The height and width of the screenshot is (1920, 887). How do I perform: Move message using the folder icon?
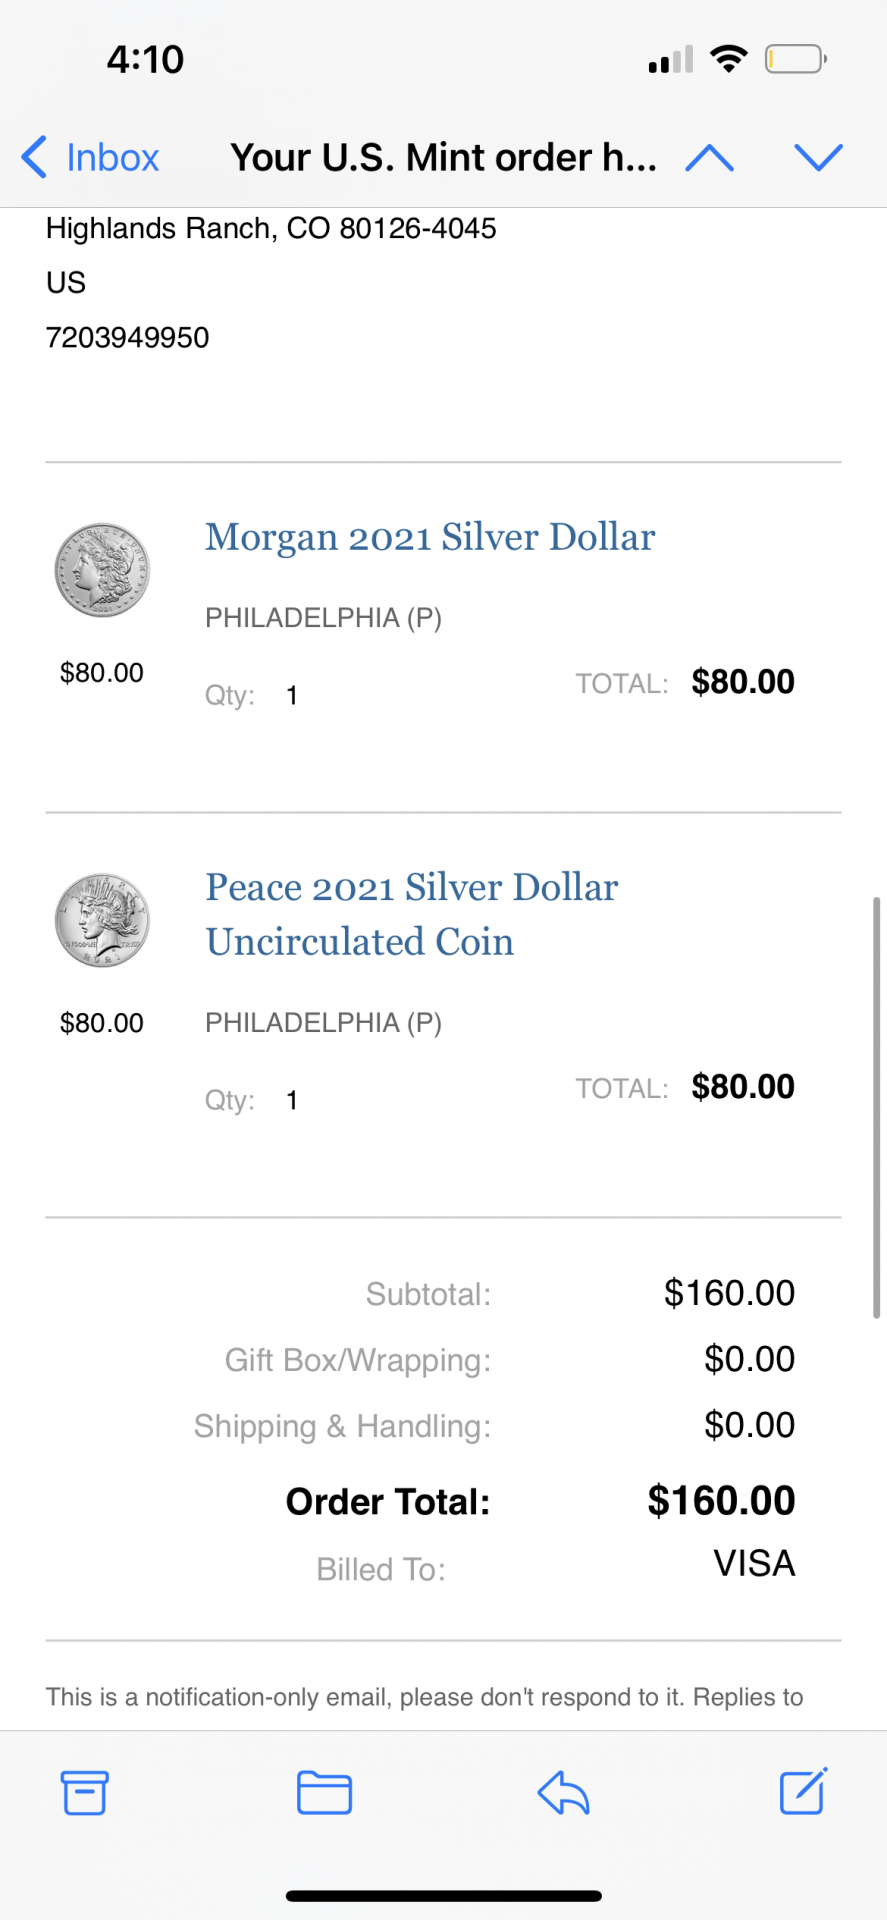coord(324,1792)
